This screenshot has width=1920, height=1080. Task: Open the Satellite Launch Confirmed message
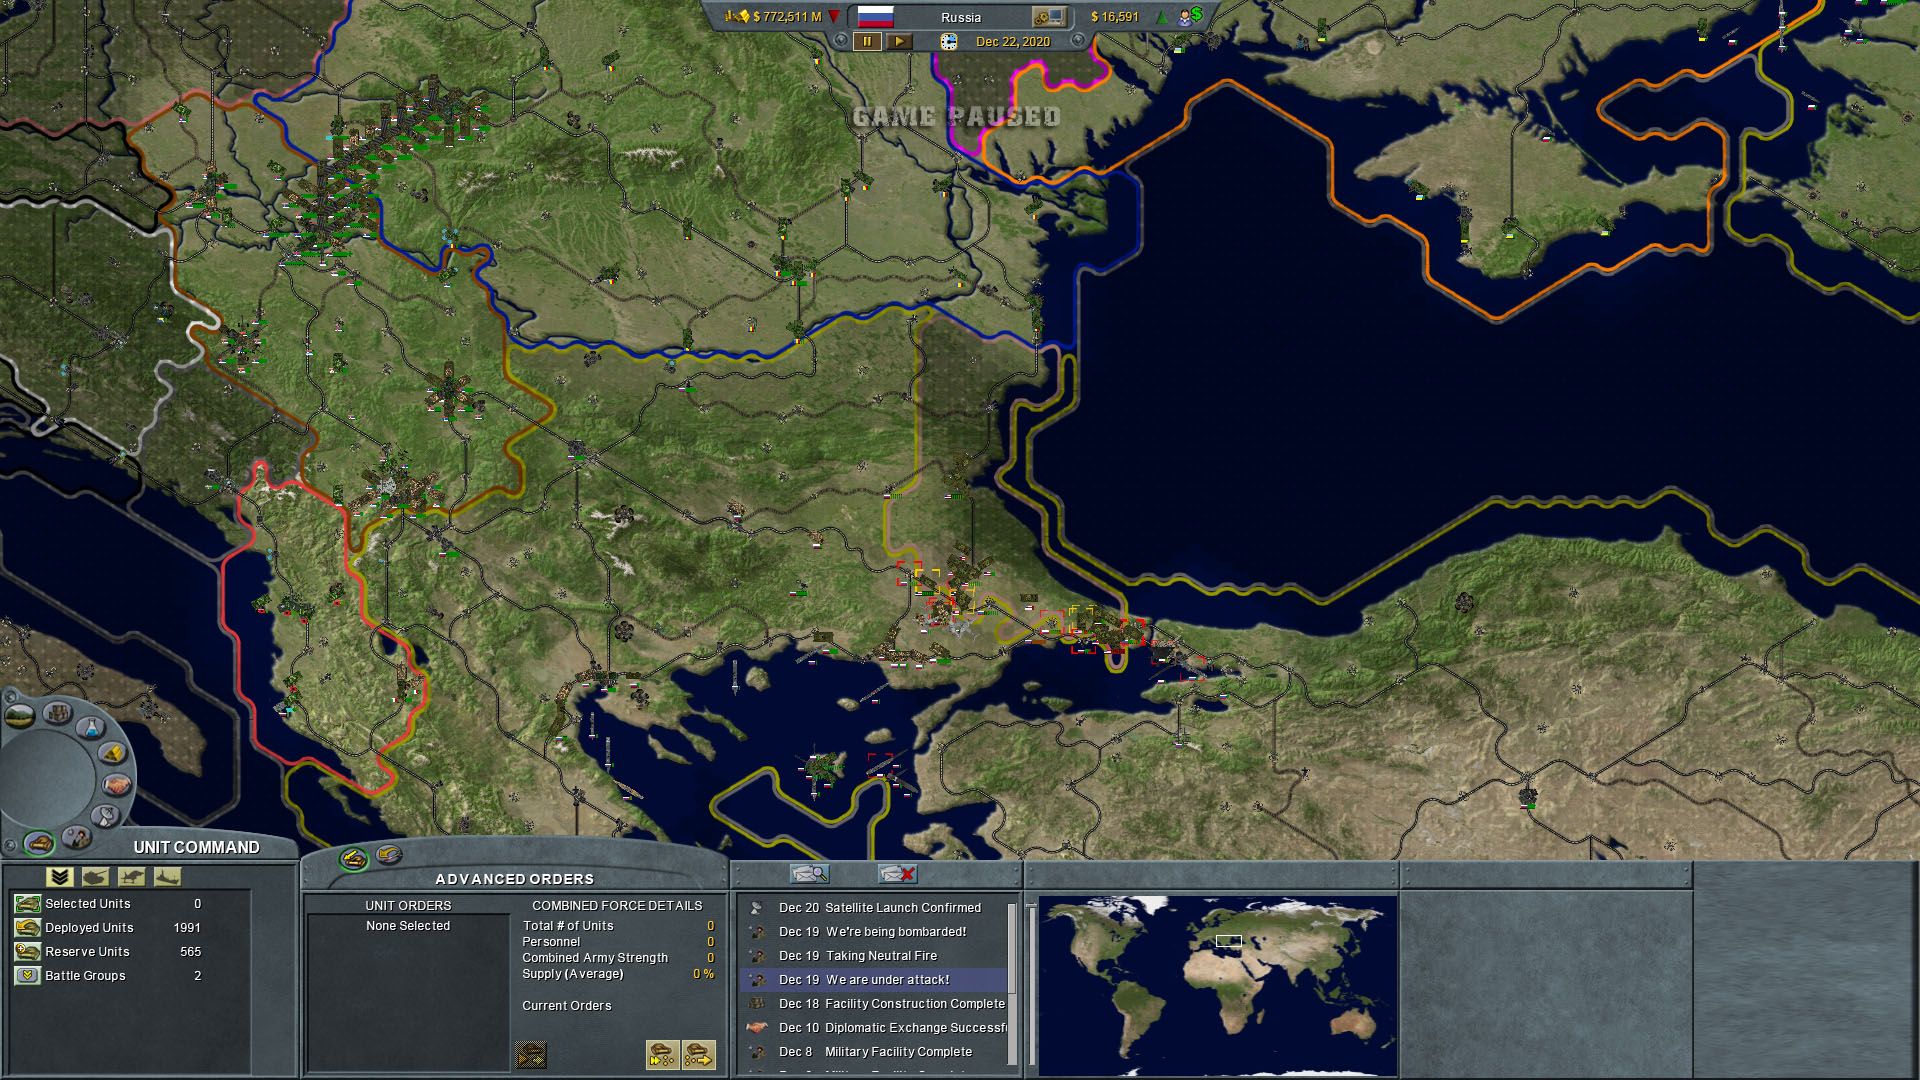click(873, 907)
